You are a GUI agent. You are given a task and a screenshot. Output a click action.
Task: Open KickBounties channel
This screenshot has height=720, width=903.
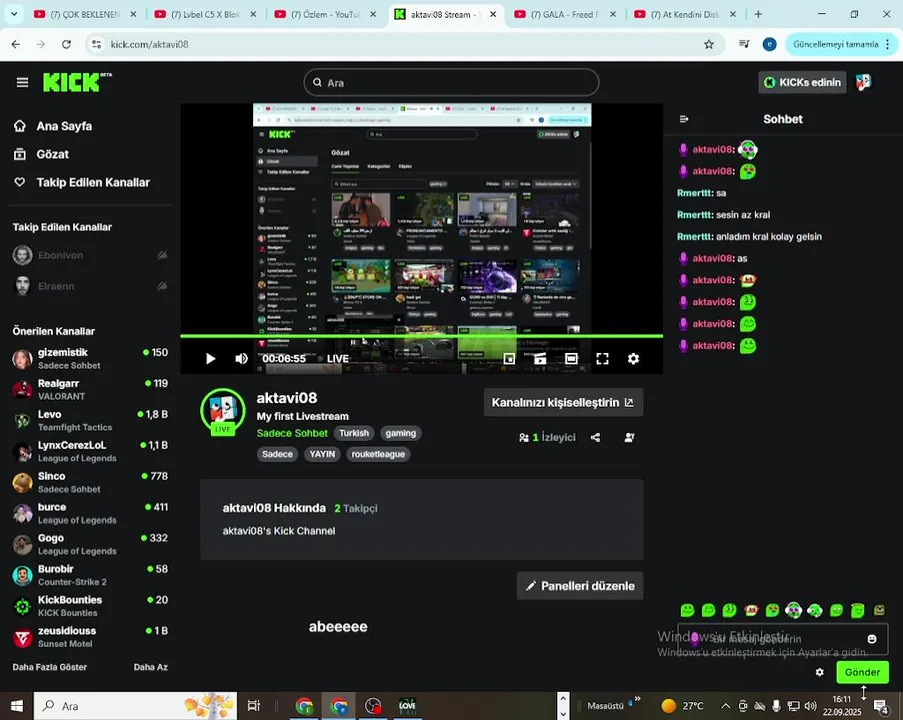90,606
